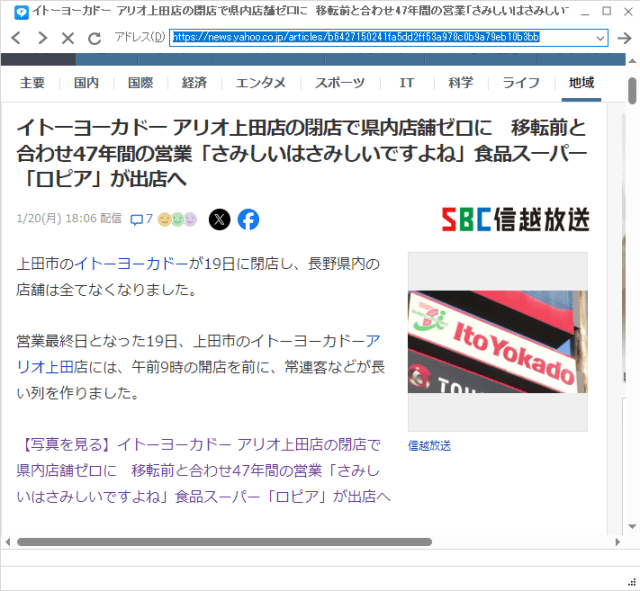Stop page loading with the X icon

pyautogui.click(x=68, y=38)
